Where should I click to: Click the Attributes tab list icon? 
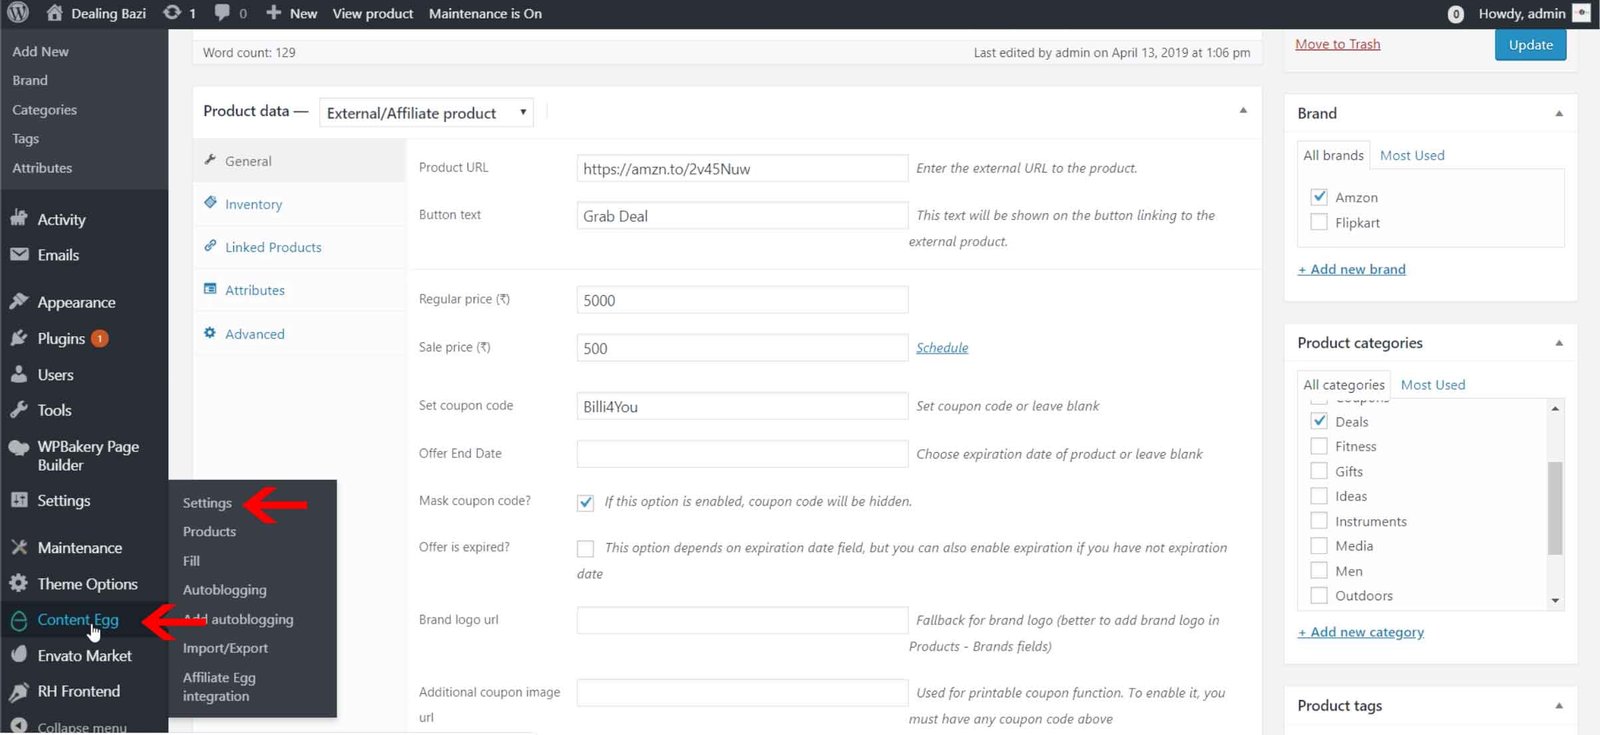[x=210, y=289]
